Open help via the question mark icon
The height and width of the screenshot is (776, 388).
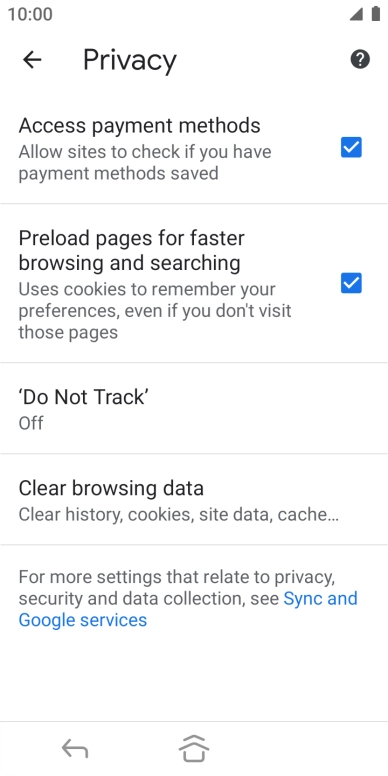(x=360, y=60)
